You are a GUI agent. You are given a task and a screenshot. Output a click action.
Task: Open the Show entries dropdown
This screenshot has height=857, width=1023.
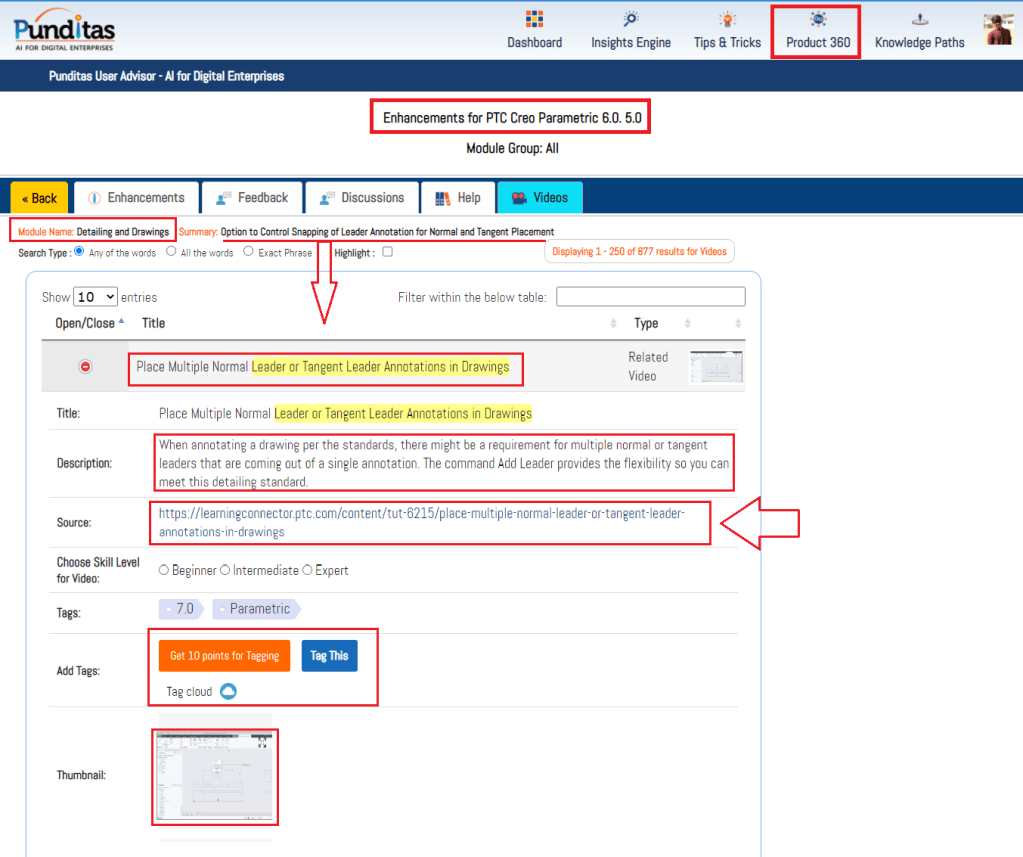point(96,297)
